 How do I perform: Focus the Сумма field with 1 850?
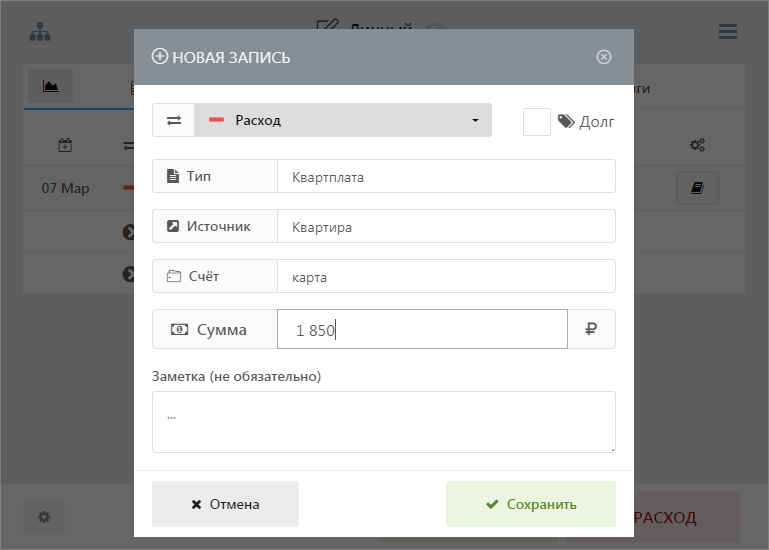422,329
